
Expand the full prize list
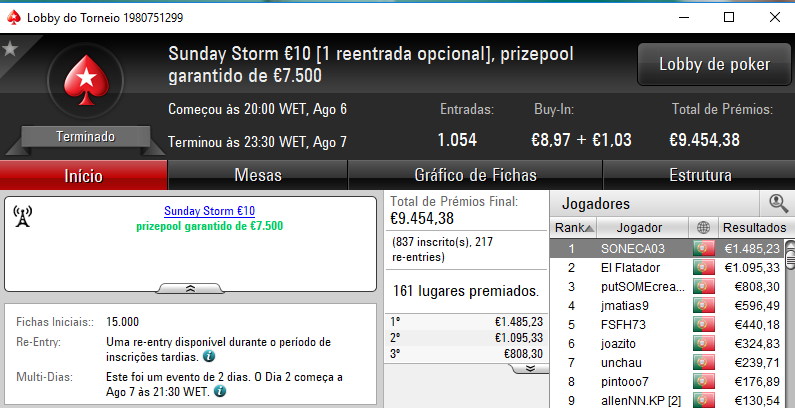click(x=530, y=368)
